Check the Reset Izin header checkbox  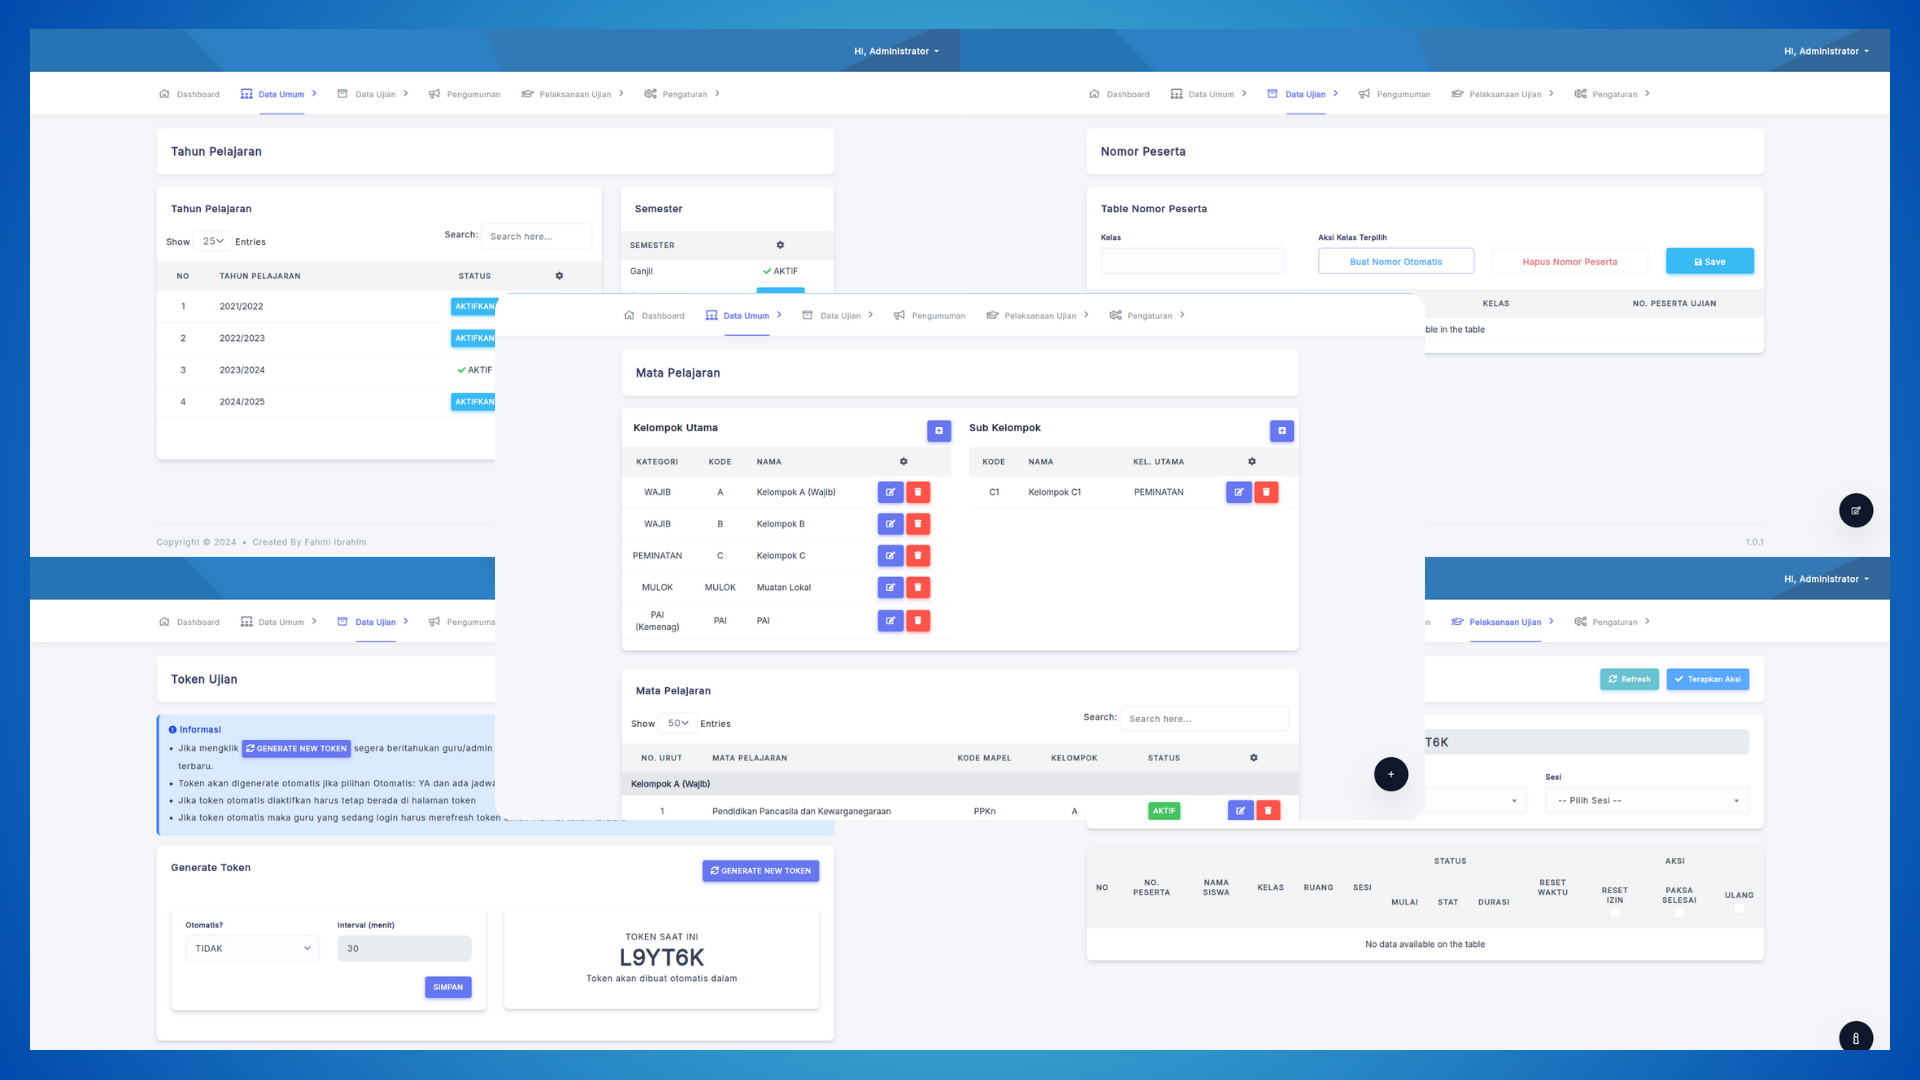click(x=1615, y=912)
